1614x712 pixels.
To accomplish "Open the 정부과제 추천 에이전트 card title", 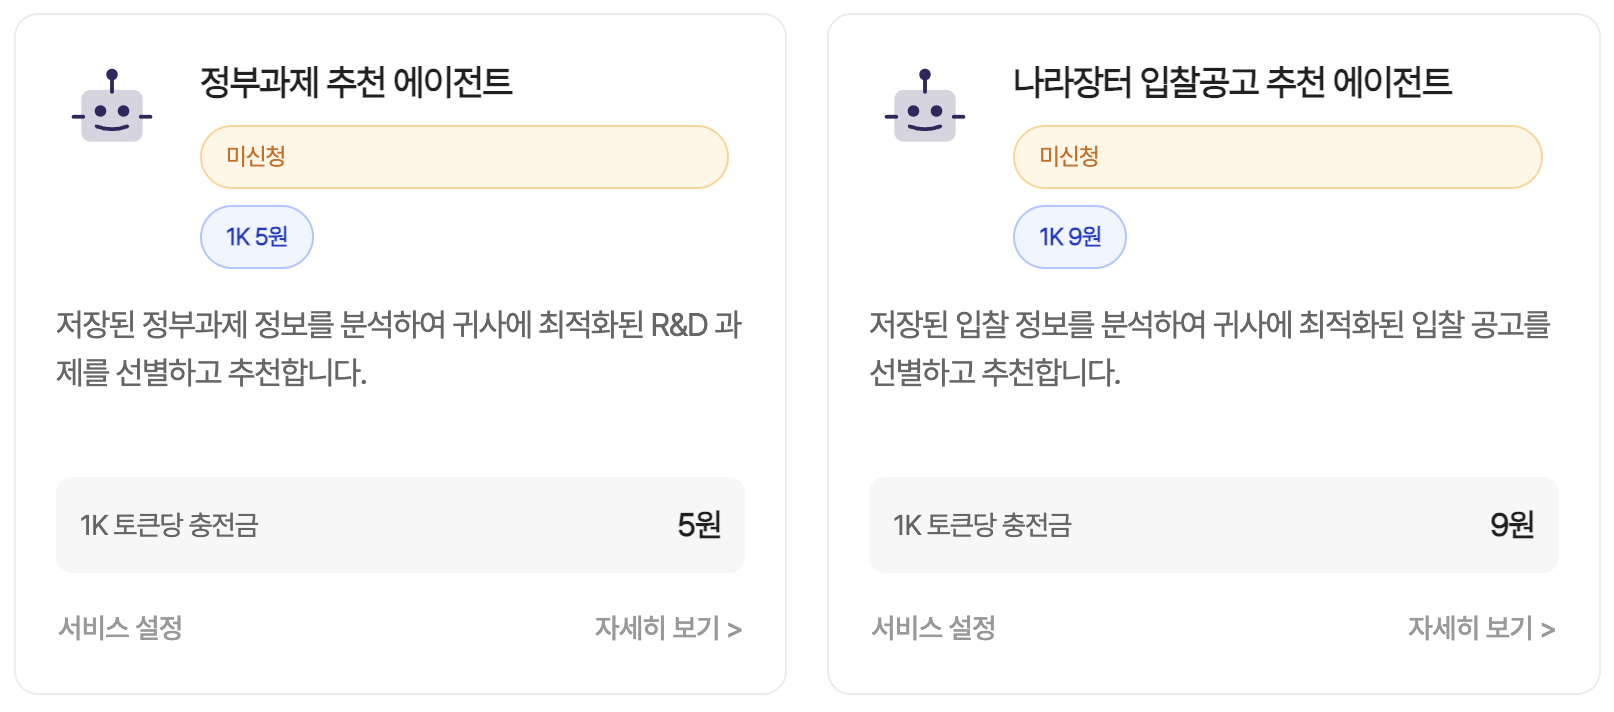I will pyautogui.click(x=356, y=82).
